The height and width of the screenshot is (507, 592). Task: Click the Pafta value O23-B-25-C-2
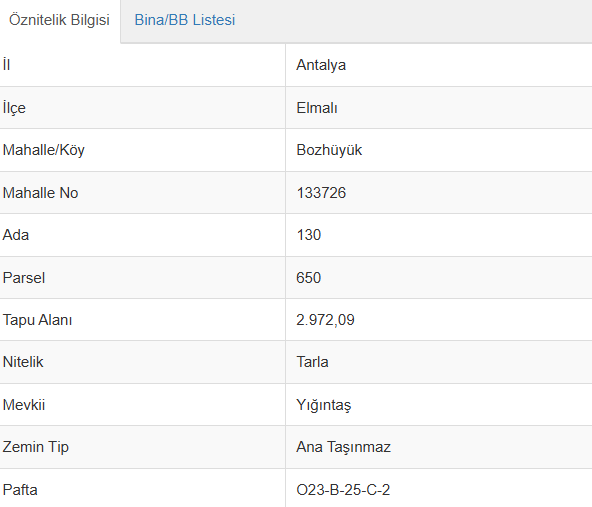(x=343, y=490)
